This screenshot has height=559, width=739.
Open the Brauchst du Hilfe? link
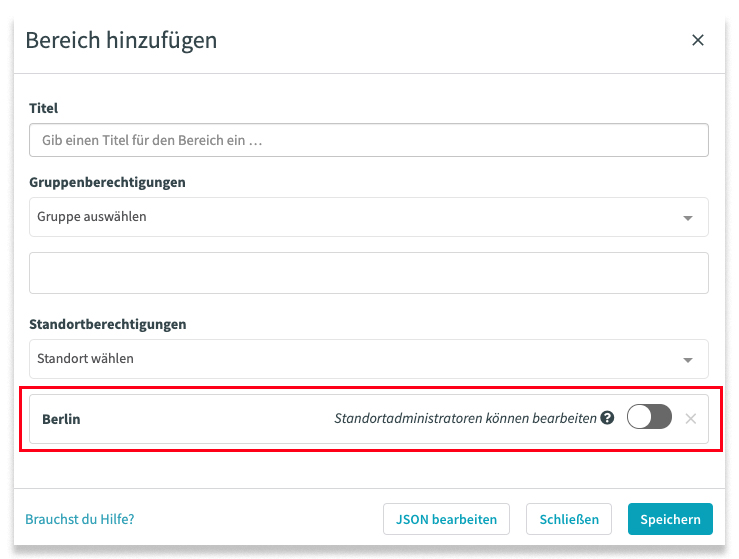[79, 519]
